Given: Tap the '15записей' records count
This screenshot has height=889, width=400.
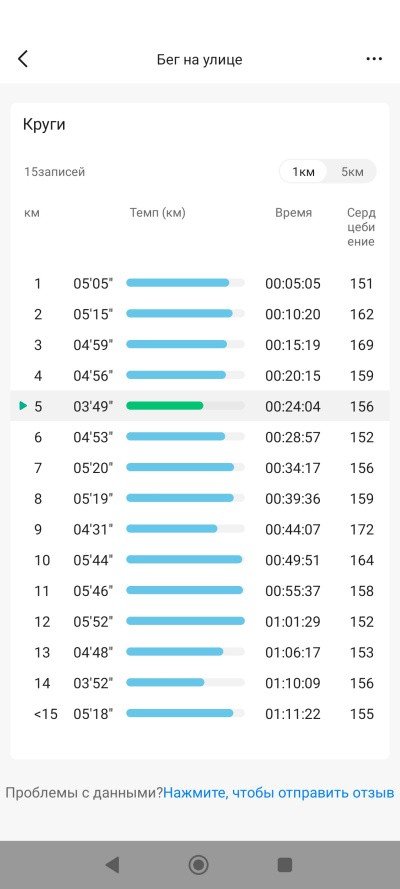Looking at the screenshot, I should click(x=54, y=172).
